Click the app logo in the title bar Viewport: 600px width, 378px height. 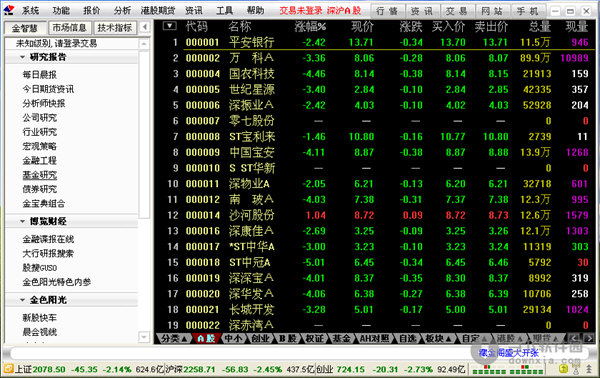click(x=8, y=10)
